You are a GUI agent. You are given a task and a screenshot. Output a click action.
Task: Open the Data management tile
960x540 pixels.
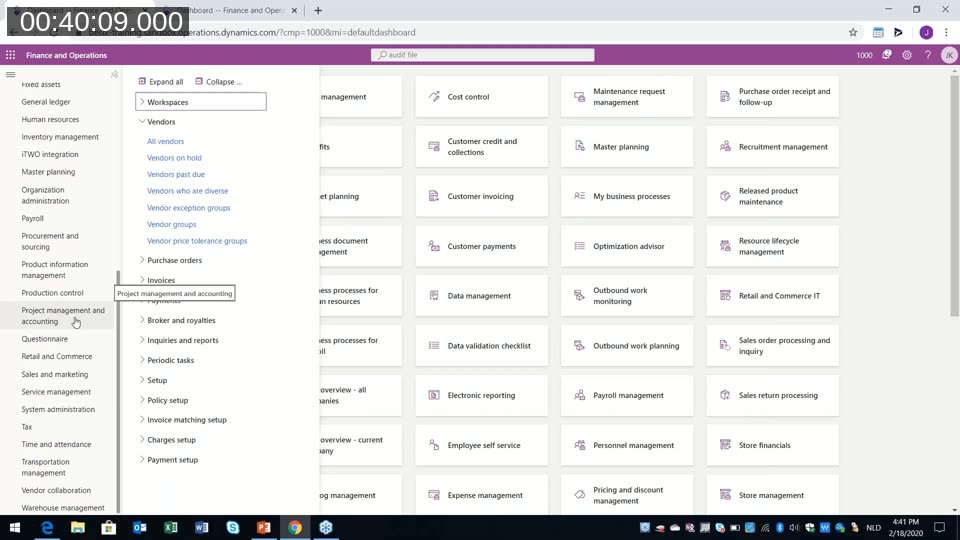coord(482,296)
